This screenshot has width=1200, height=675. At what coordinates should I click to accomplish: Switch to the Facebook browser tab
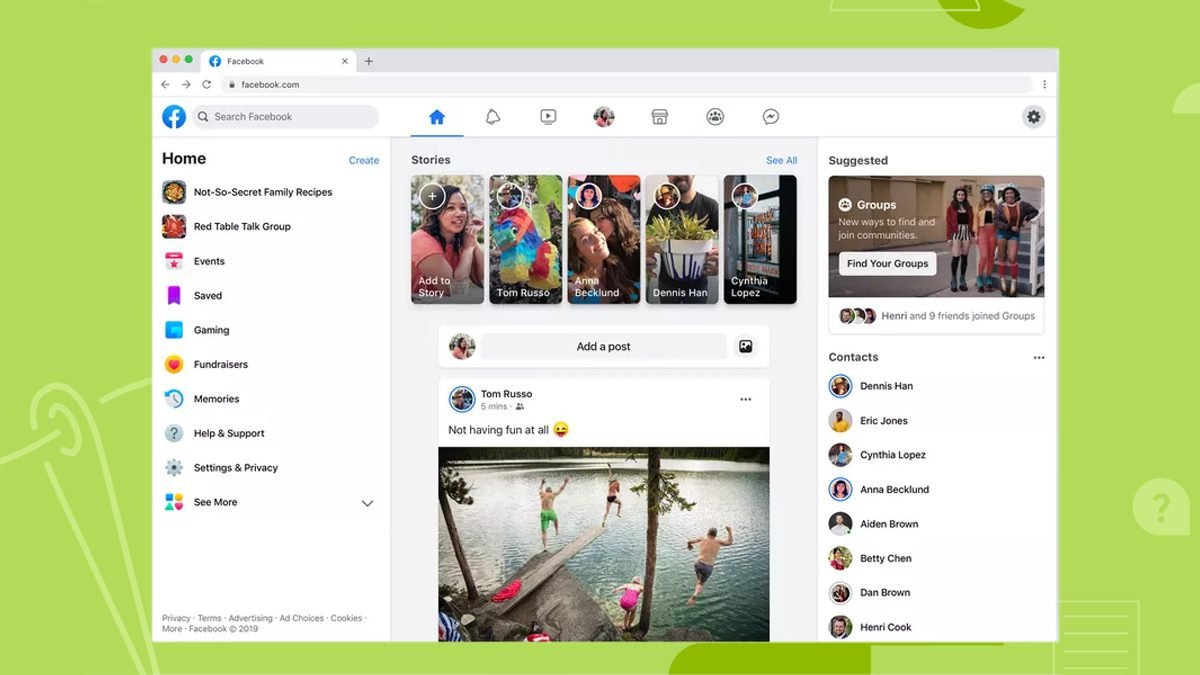tap(243, 60)
